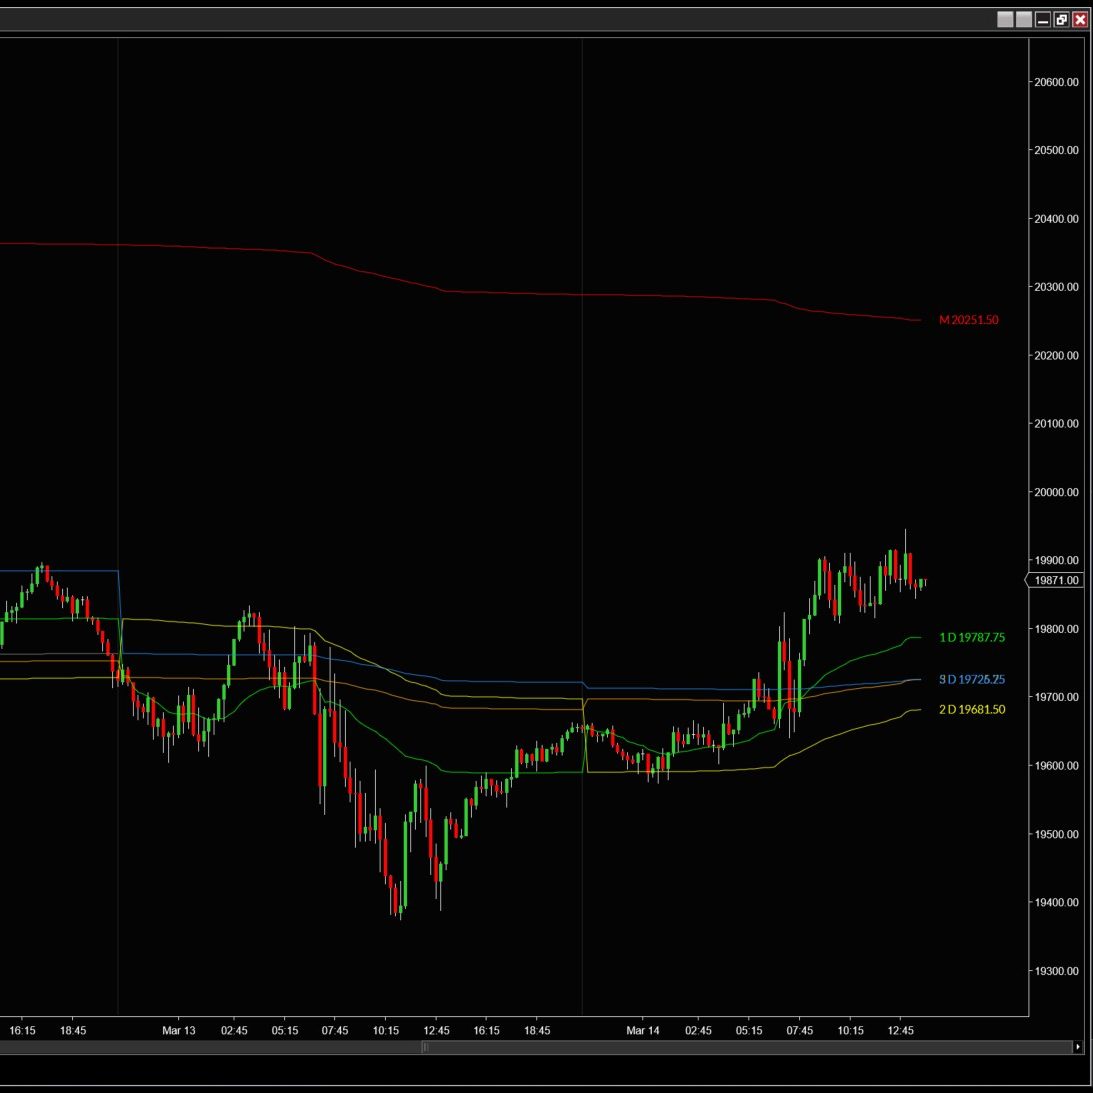Close the chart window with red X
The height and width of the screenshot is (1093, 1093).
point(1080,19)
